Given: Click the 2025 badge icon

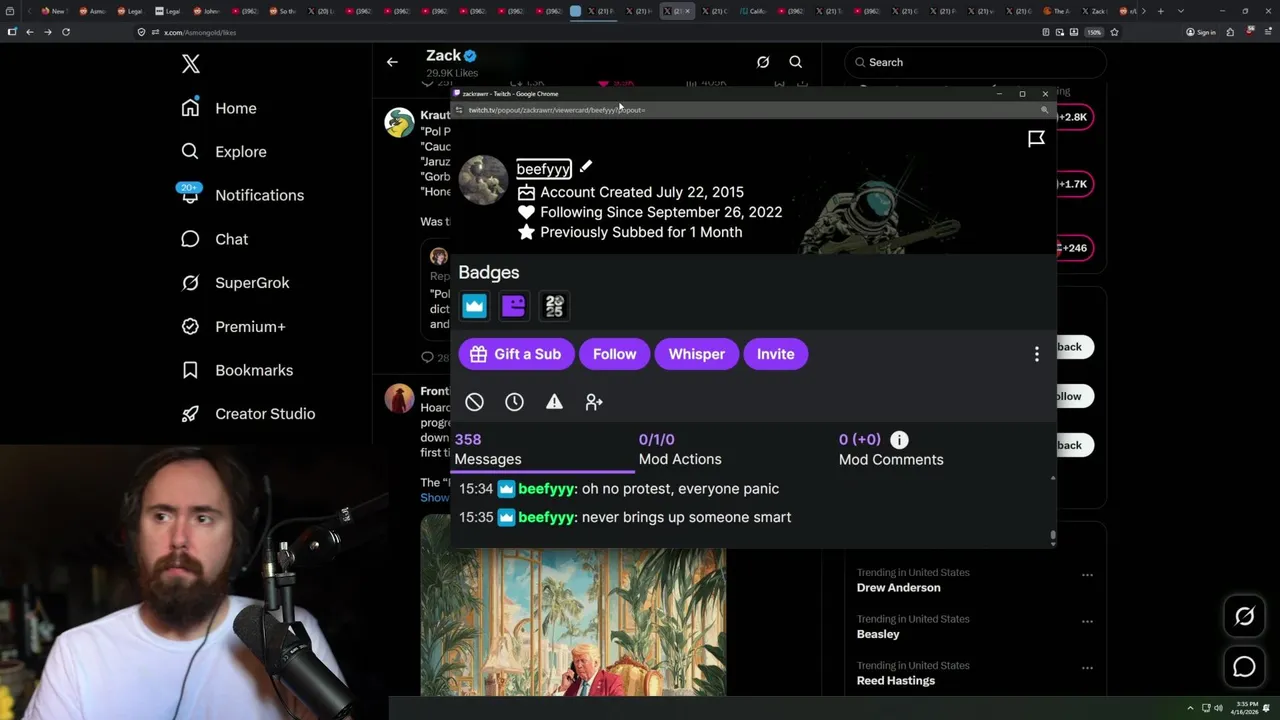Looking at the screenshot, I should pyautogui.click(x=555, y=306).
